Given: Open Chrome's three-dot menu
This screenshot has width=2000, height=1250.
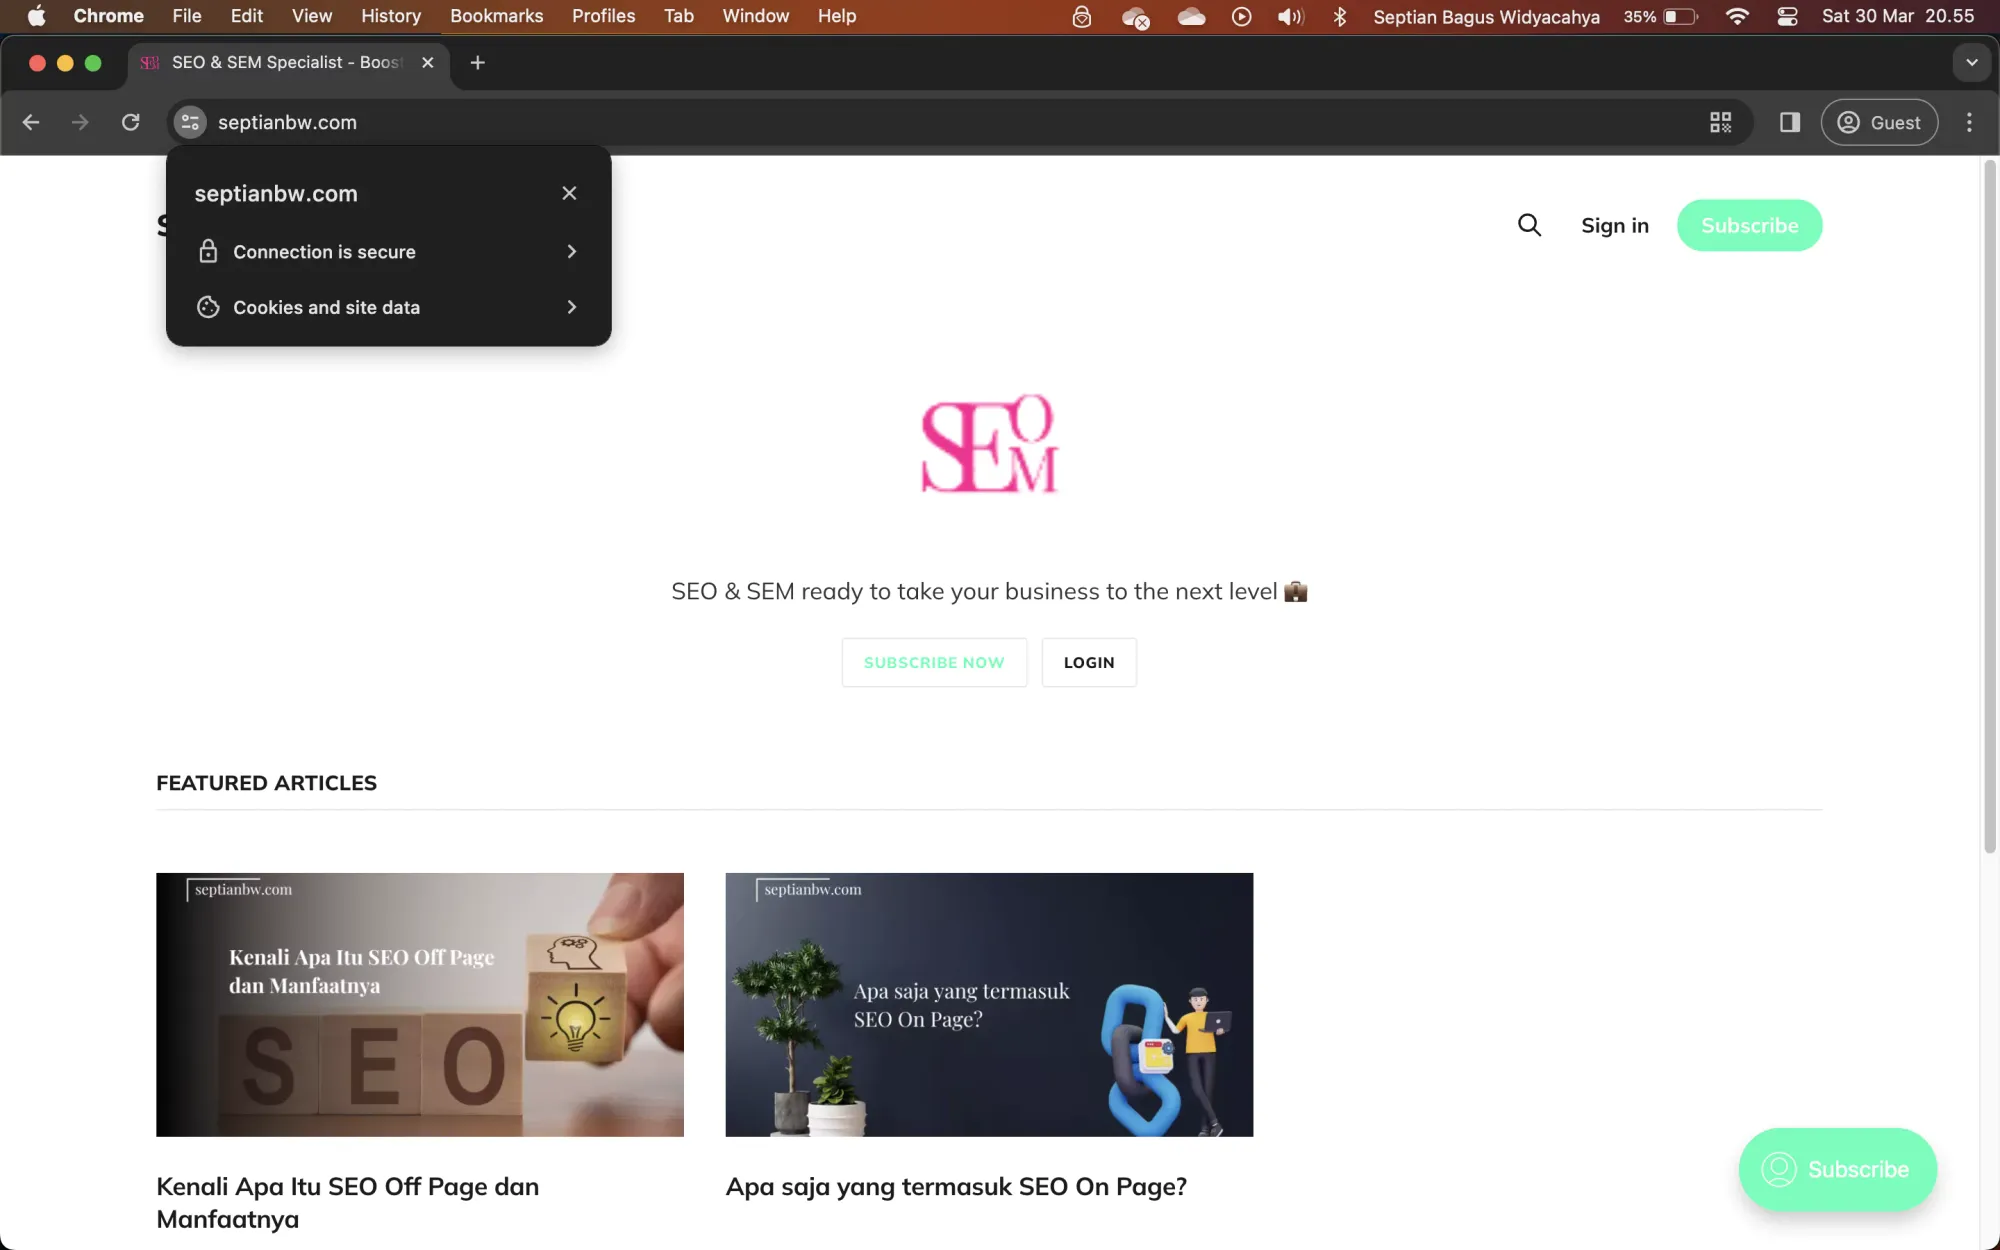Looking at the screenshot, I should tap(1968, 122).
